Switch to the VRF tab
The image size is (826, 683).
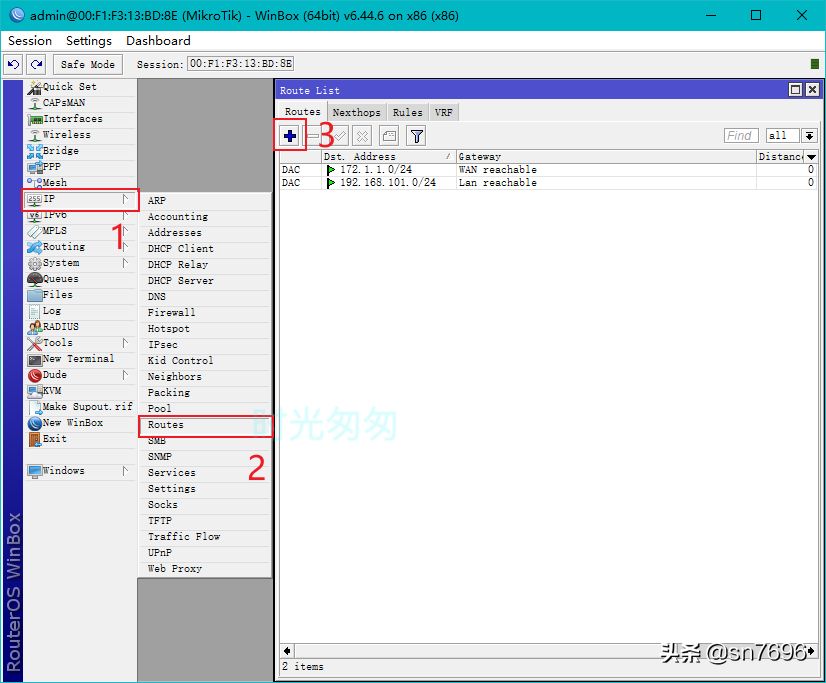pos(444,112)
